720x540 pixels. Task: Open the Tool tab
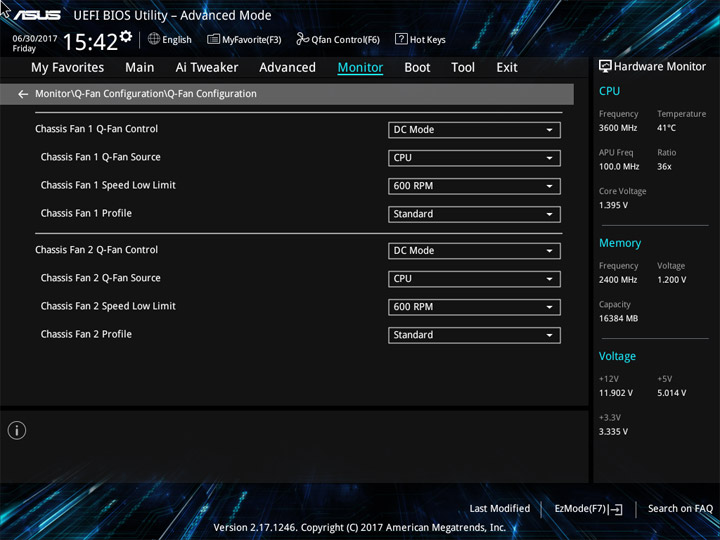pyautogui.click(x=463, y=68)
